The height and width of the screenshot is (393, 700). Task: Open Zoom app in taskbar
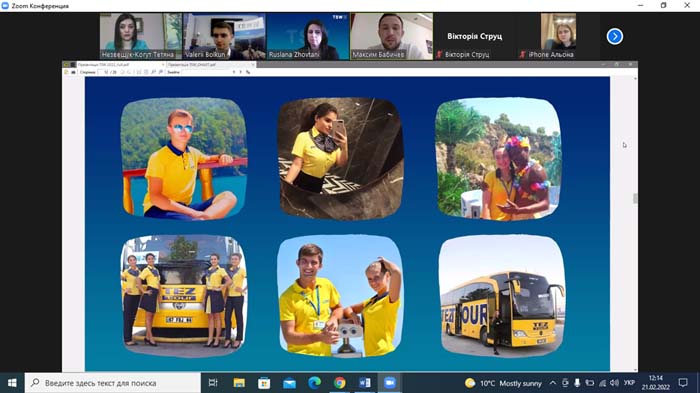coord(390,383)
